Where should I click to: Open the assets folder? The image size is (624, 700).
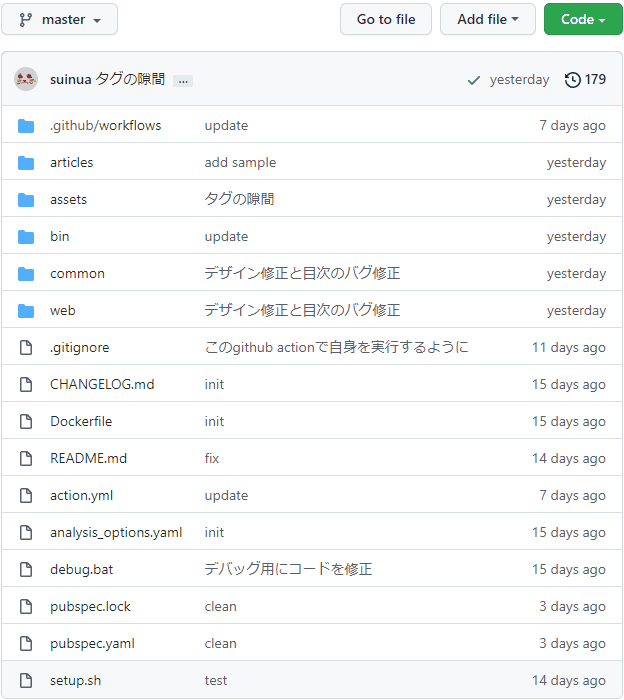[x=68, y=200]
